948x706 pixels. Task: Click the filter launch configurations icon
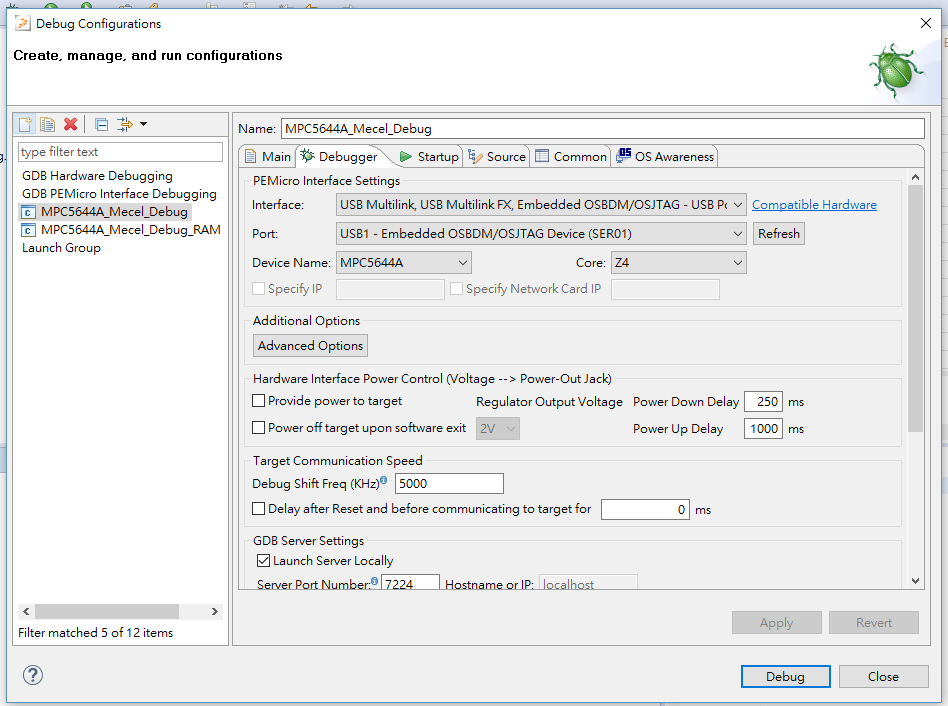125,124
